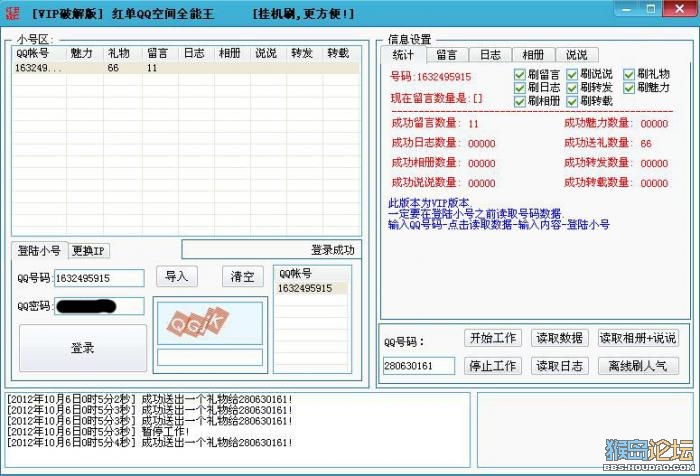The width and height of the screenshot is (700, 476).
Task: Toggle the 刷相册 checkbox
Action: pos(520,102)
